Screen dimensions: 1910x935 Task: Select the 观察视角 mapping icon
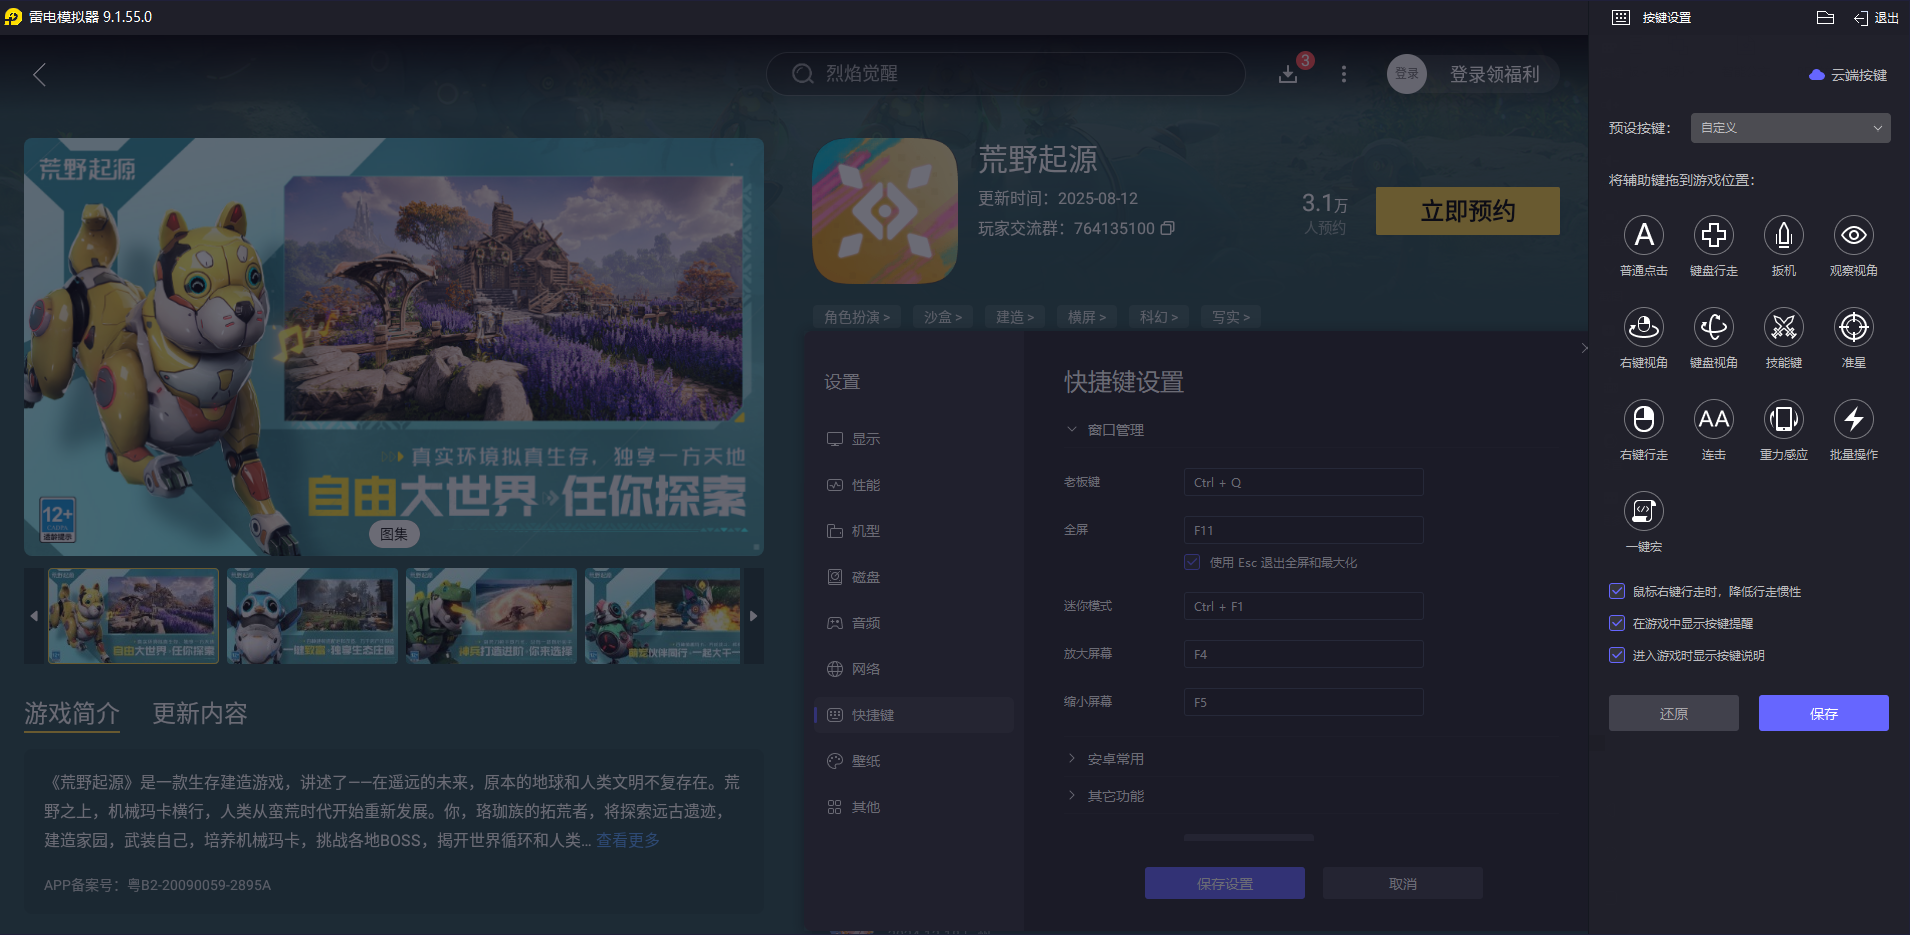tap(1853, 236)
